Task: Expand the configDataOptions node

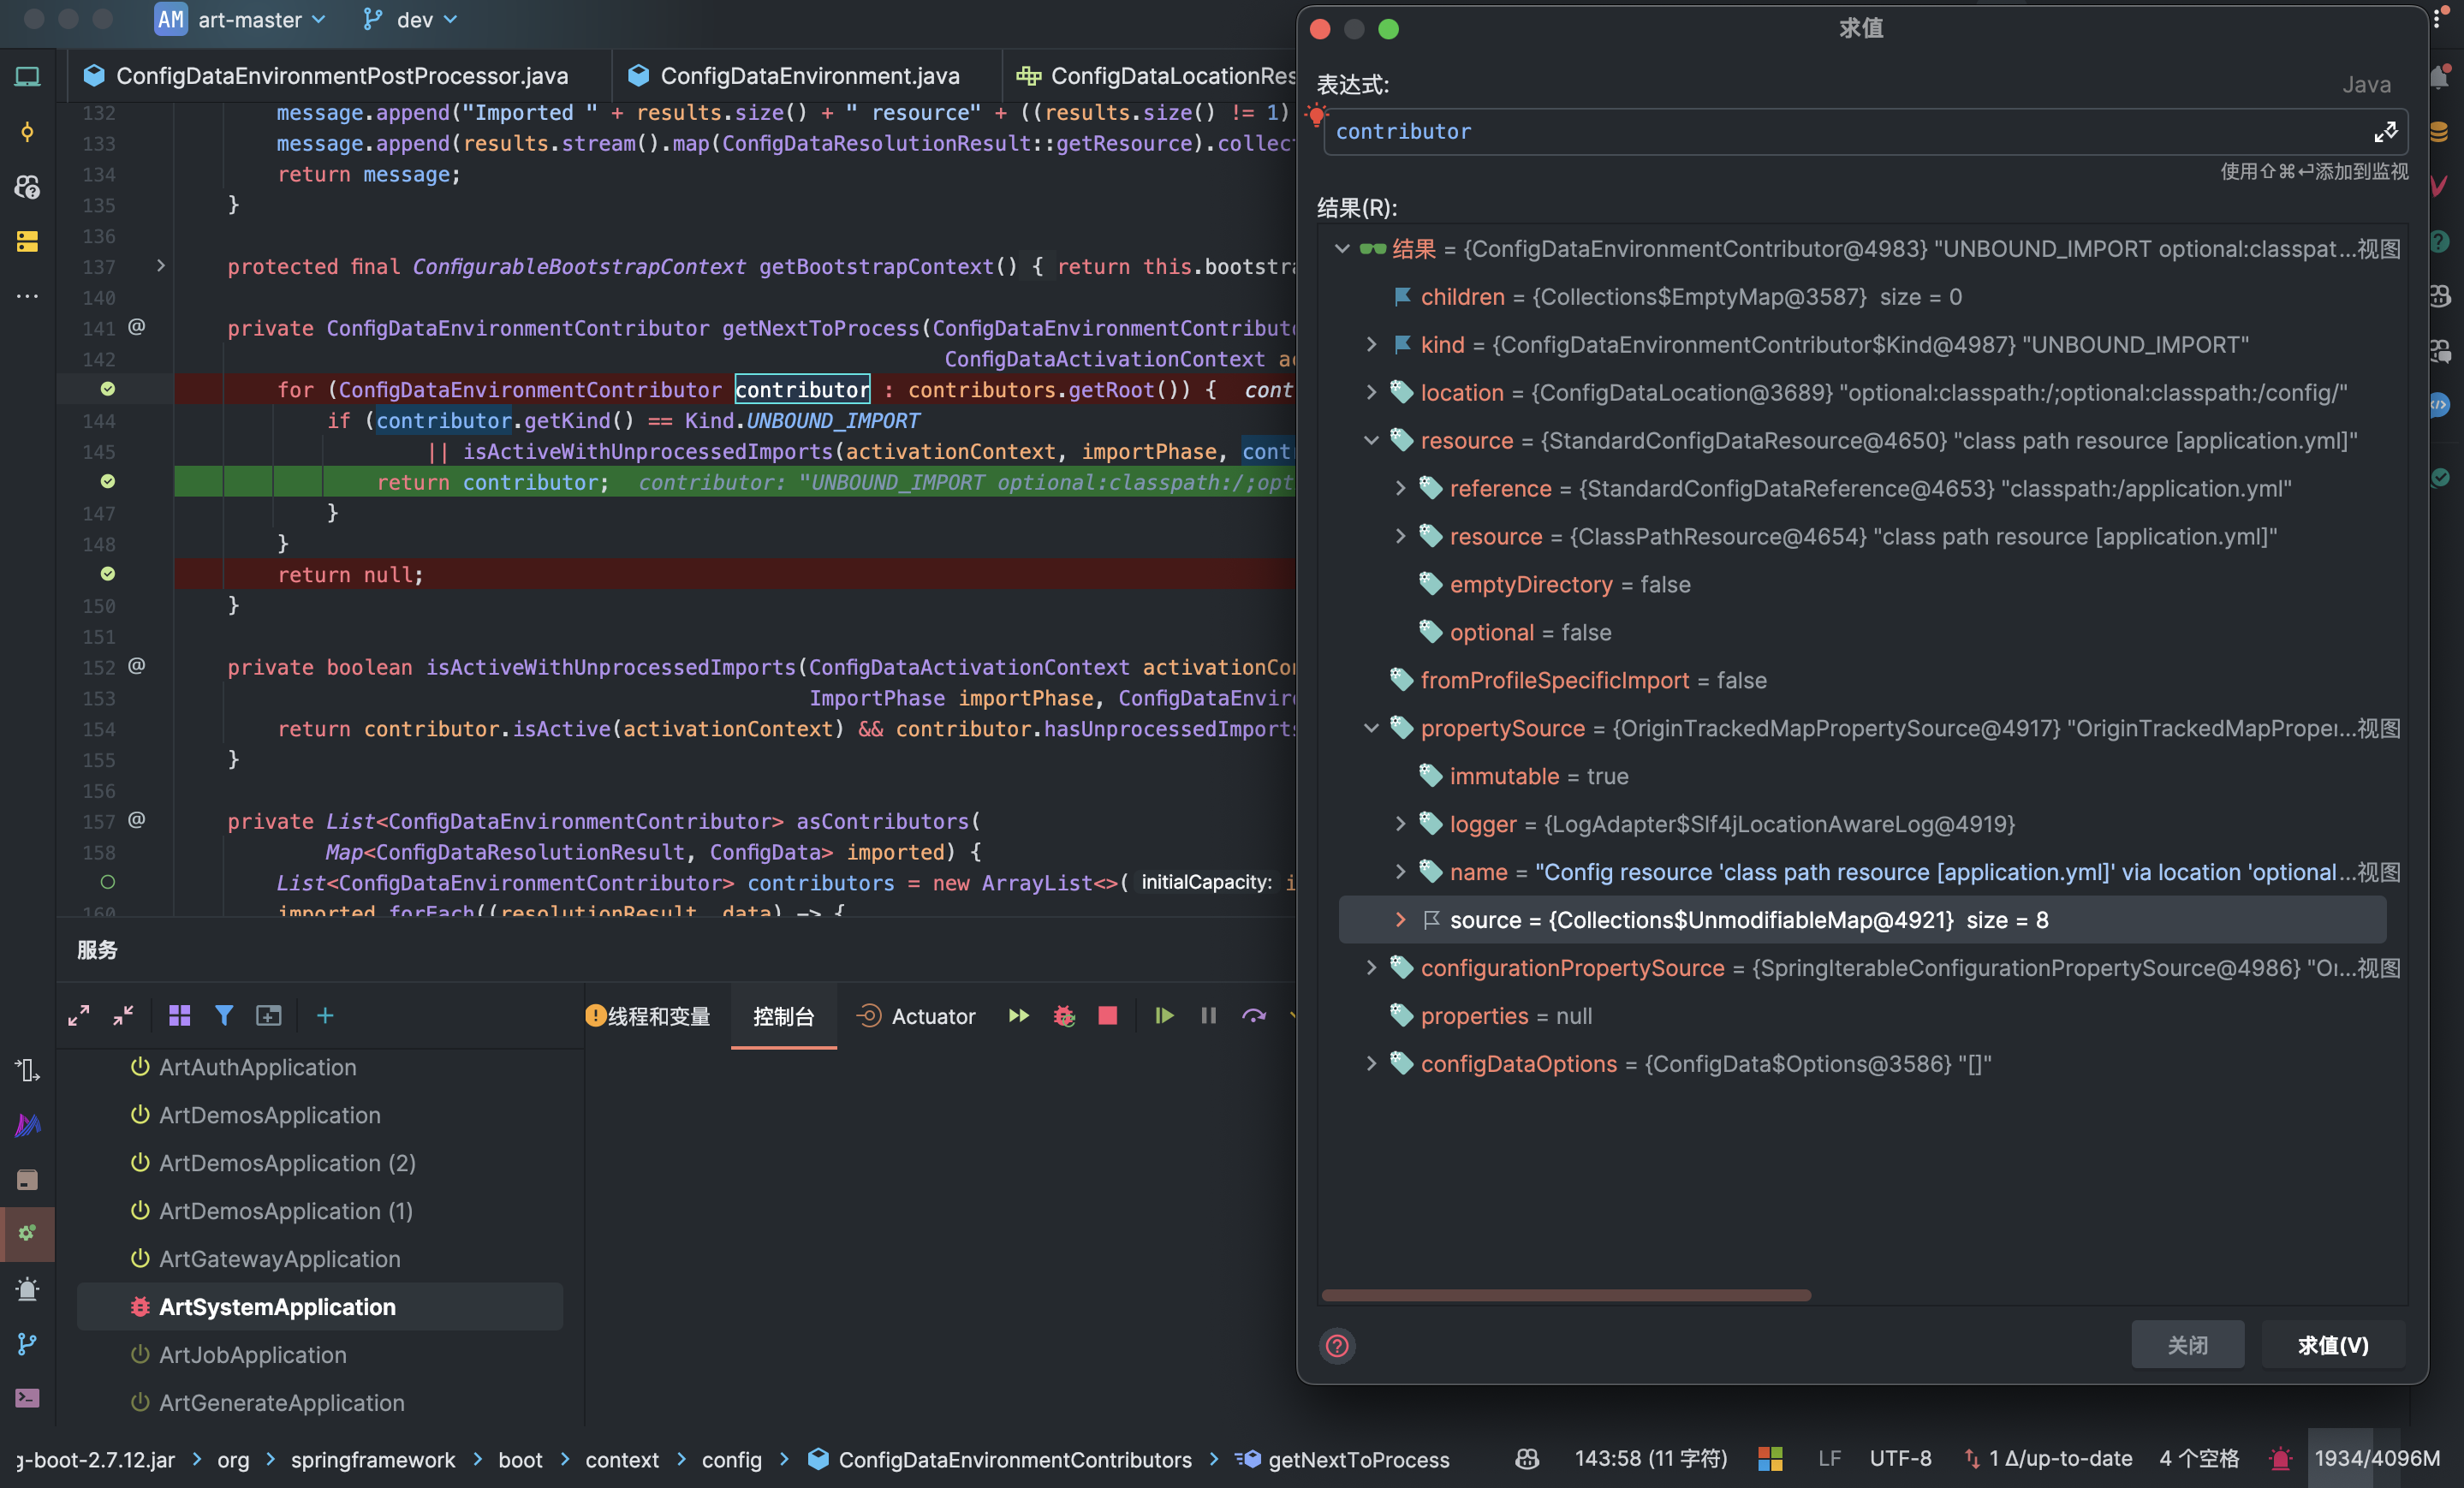Action: 1371,1064
